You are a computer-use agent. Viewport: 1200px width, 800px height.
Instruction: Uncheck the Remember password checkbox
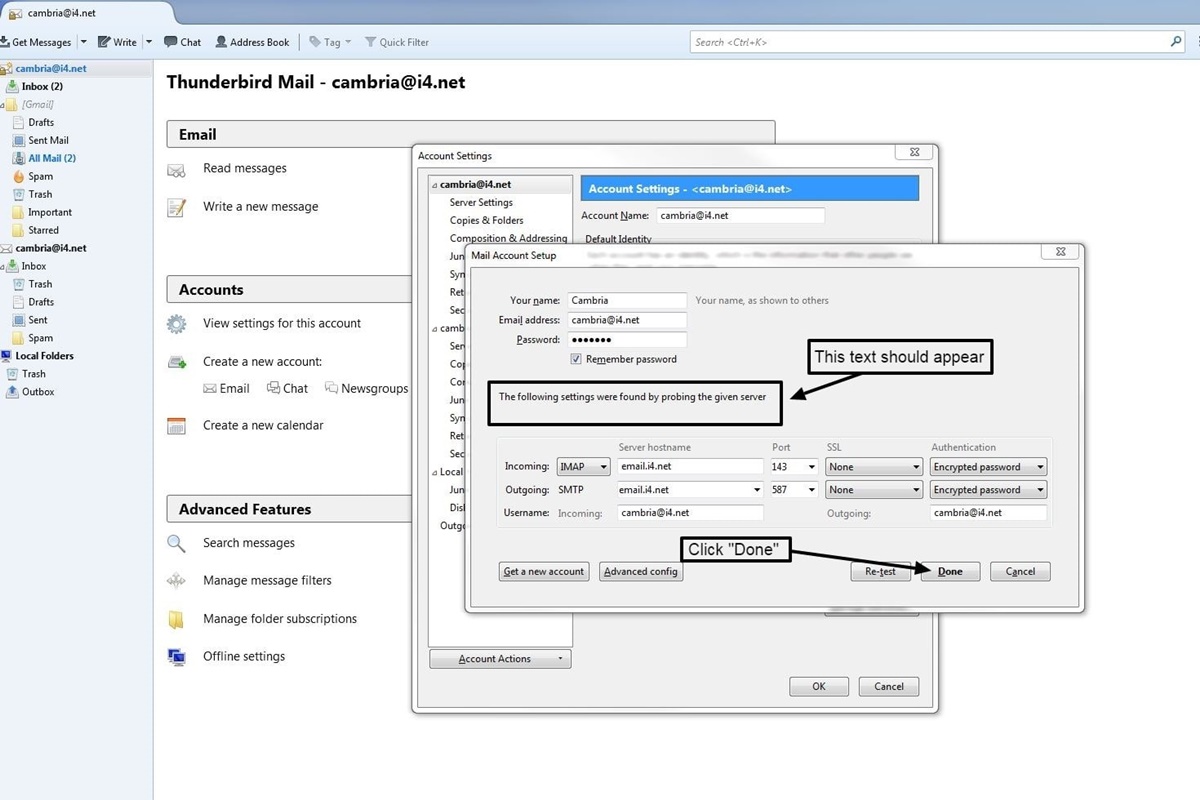pyautogui.click(x=576, y=359)
